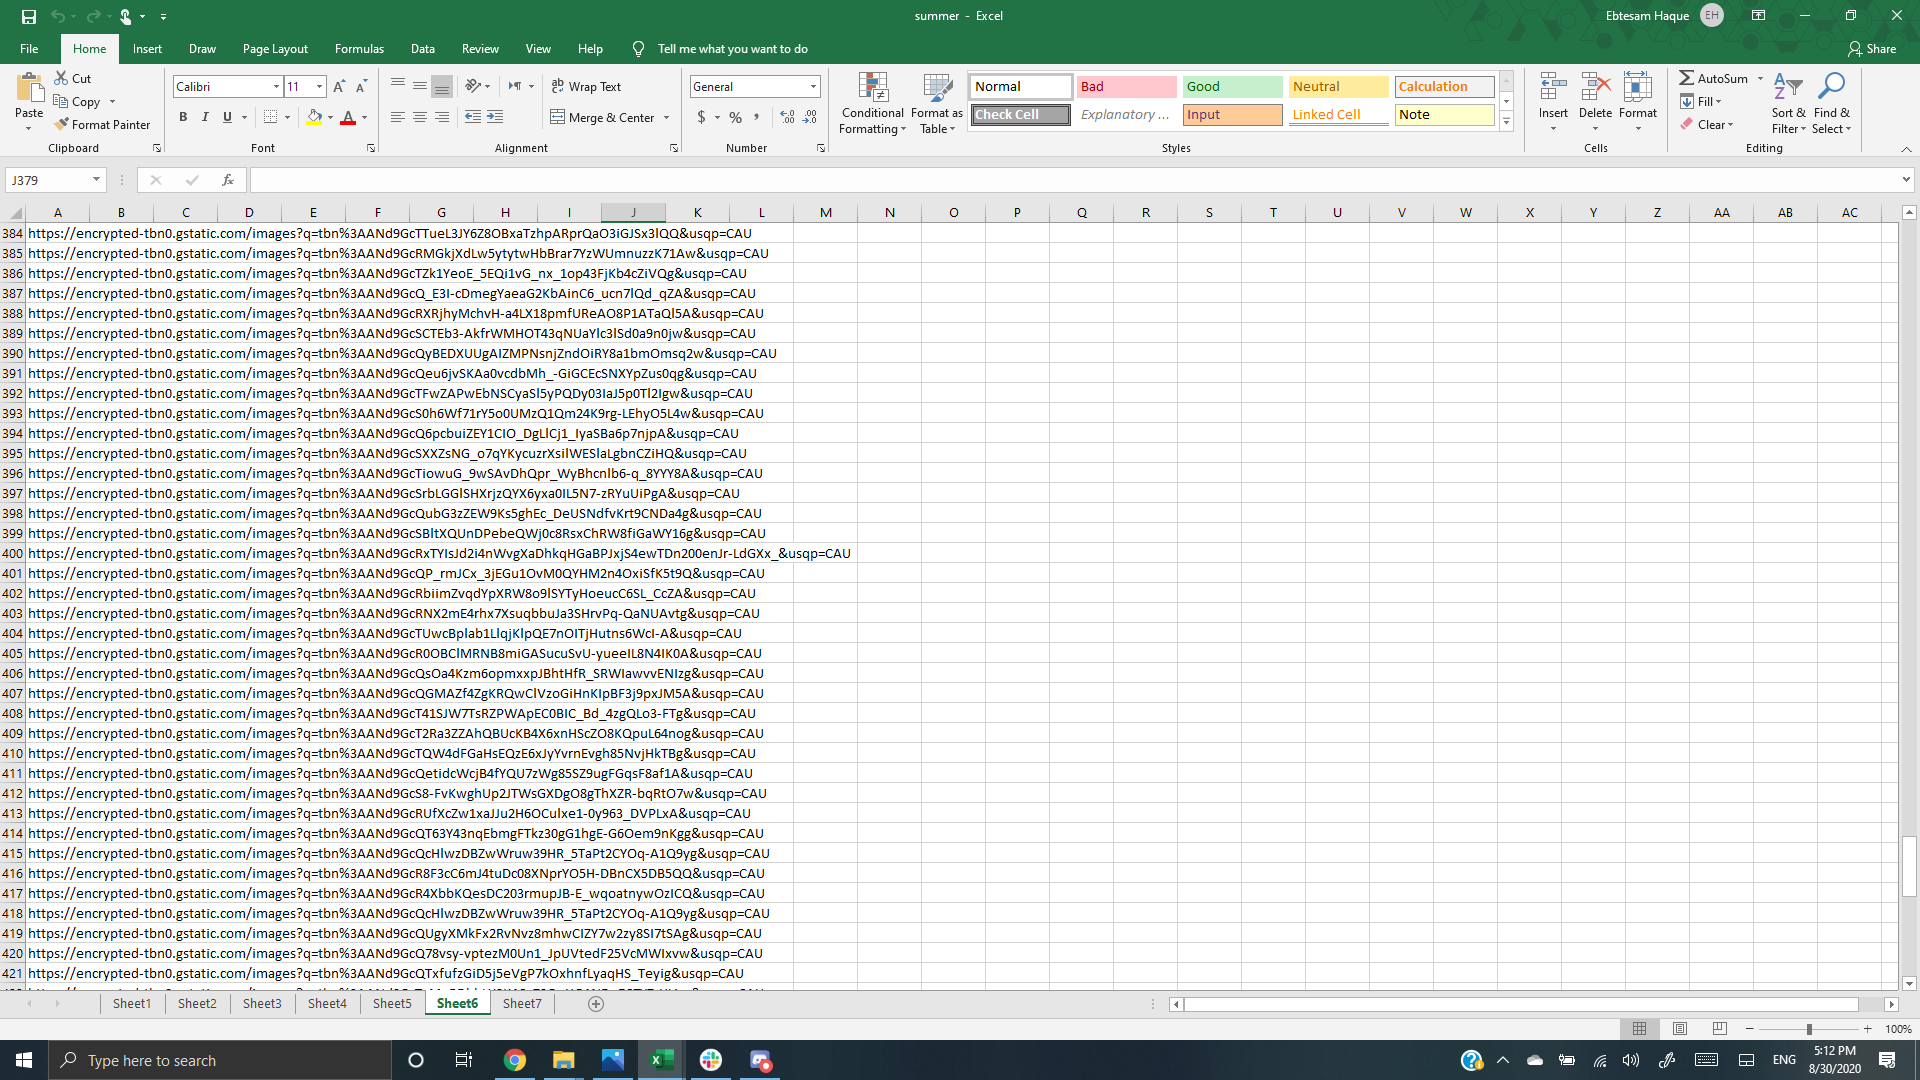Apply the Bad cell style

pyautogui.click(x=1126, y=87)
